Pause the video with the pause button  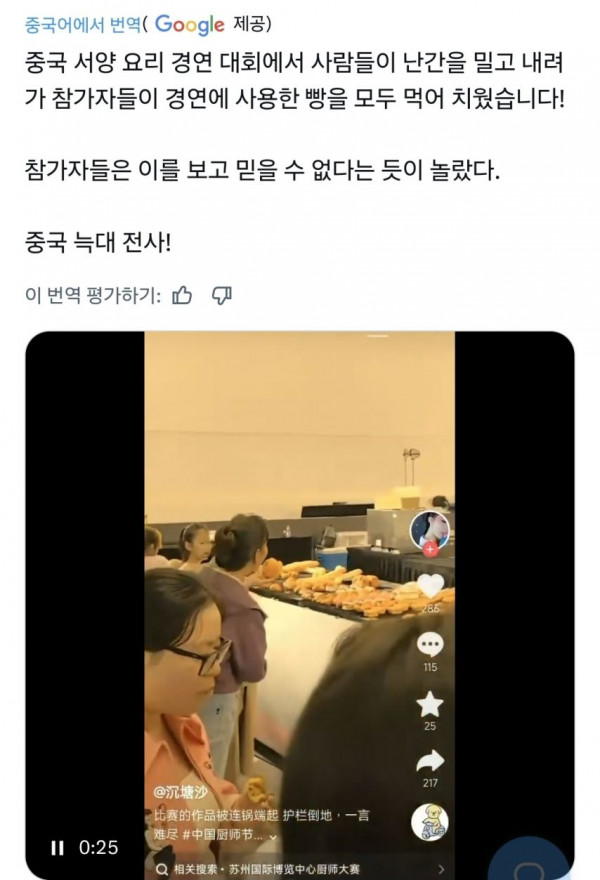click(x=57, y=847)
